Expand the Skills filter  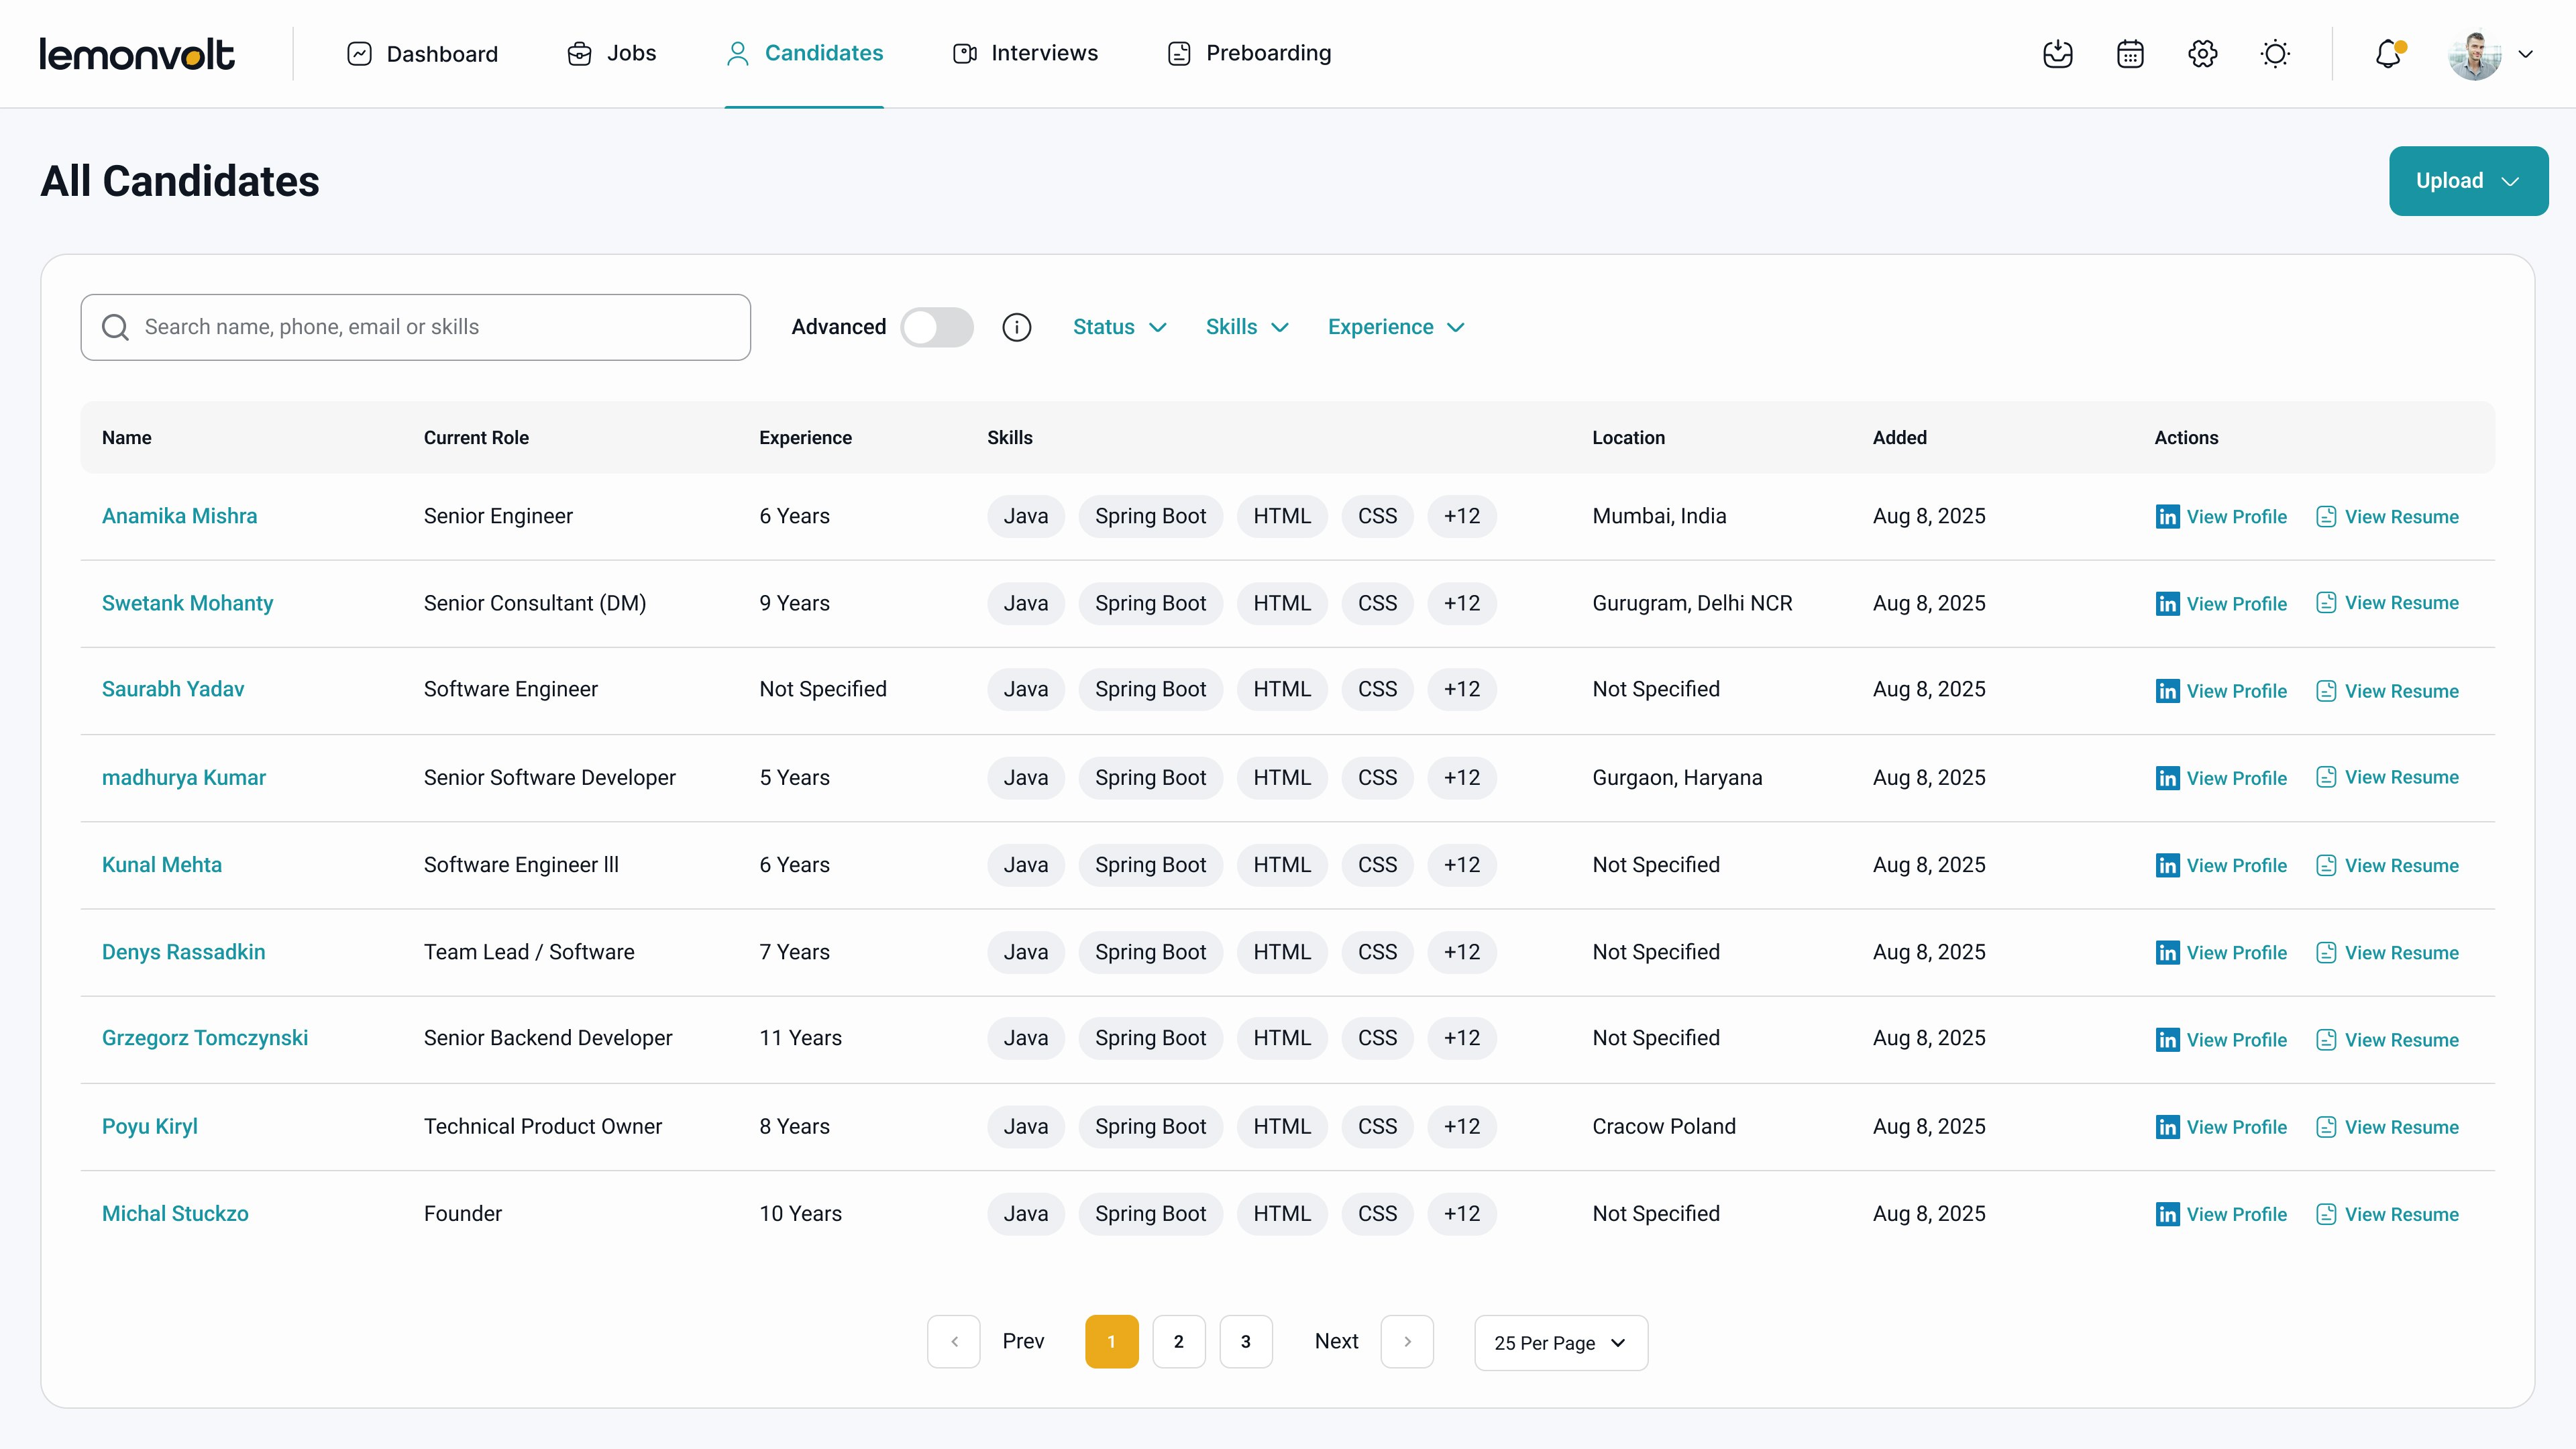click(x=1245, y=327)
